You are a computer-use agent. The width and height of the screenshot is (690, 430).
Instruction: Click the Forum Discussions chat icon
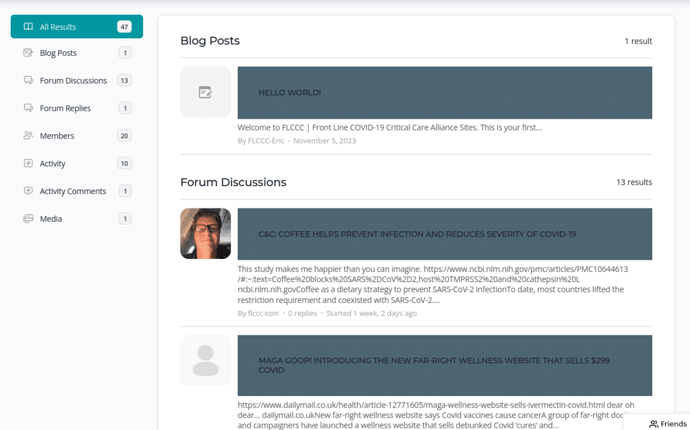pos(28,80)
